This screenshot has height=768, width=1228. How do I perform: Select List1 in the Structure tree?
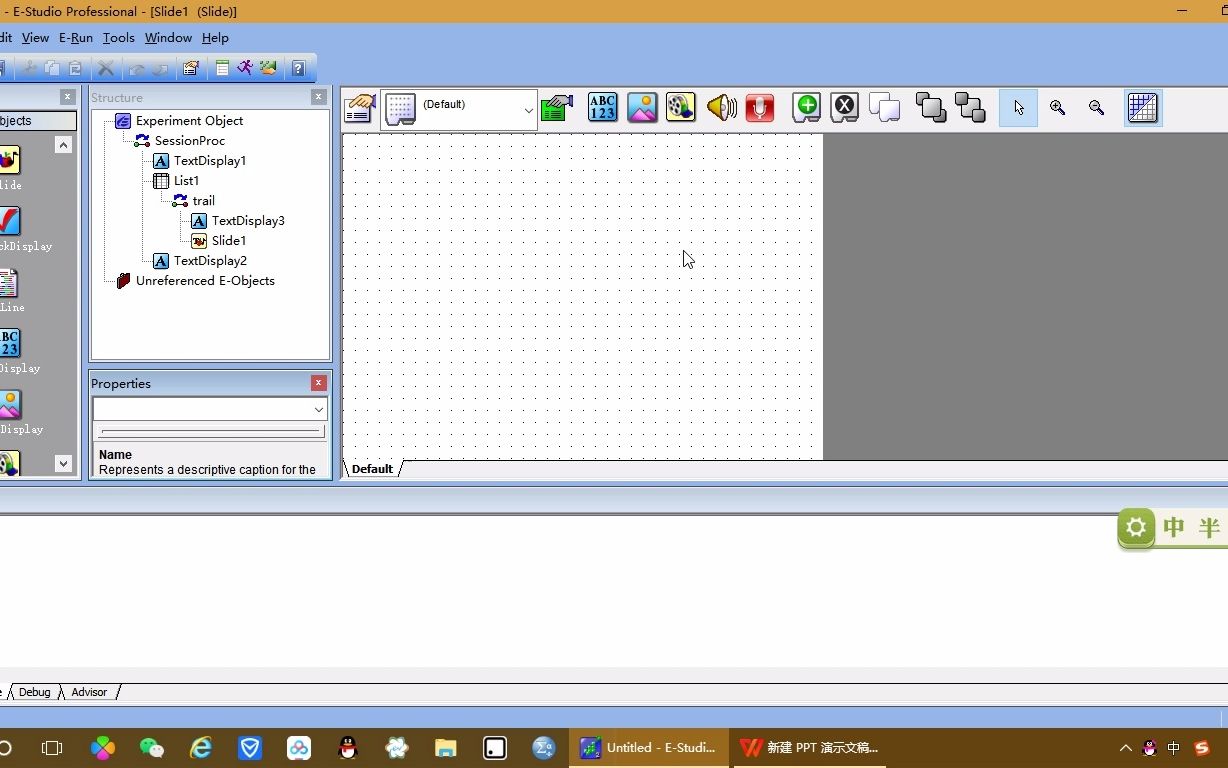click(x=186, y=180)
